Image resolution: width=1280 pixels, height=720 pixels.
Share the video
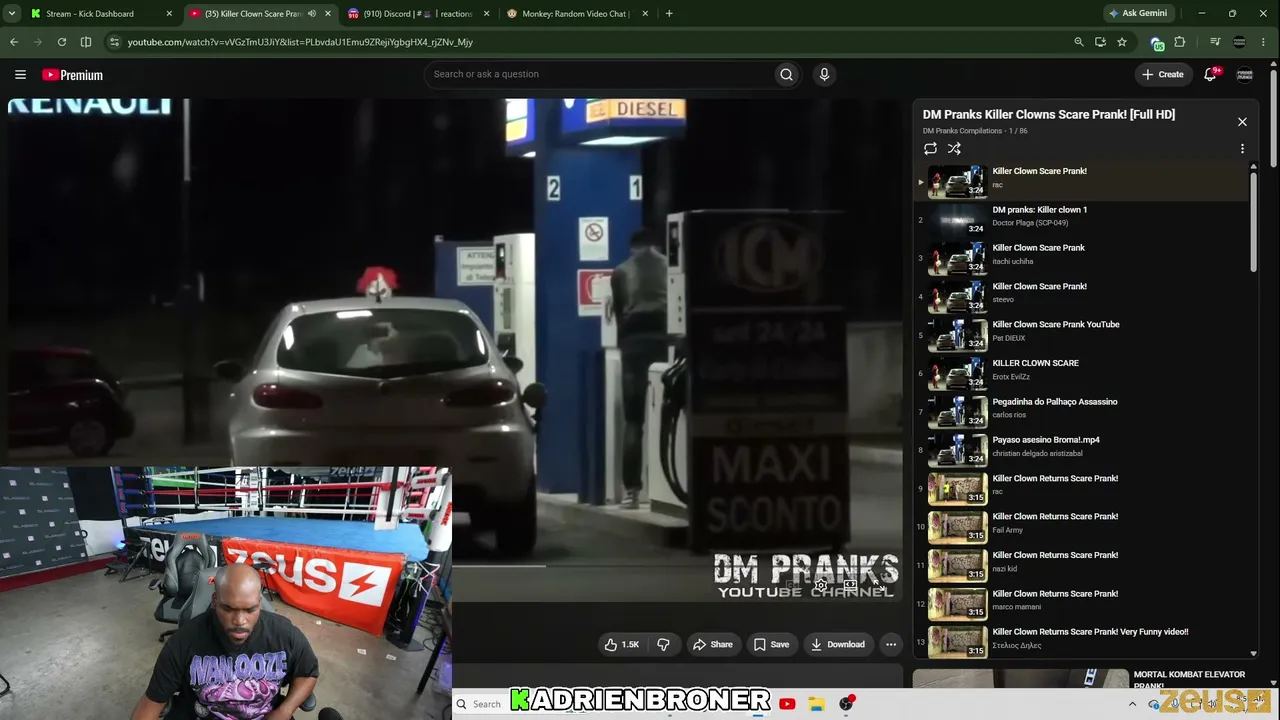click(x=713, y=645)
